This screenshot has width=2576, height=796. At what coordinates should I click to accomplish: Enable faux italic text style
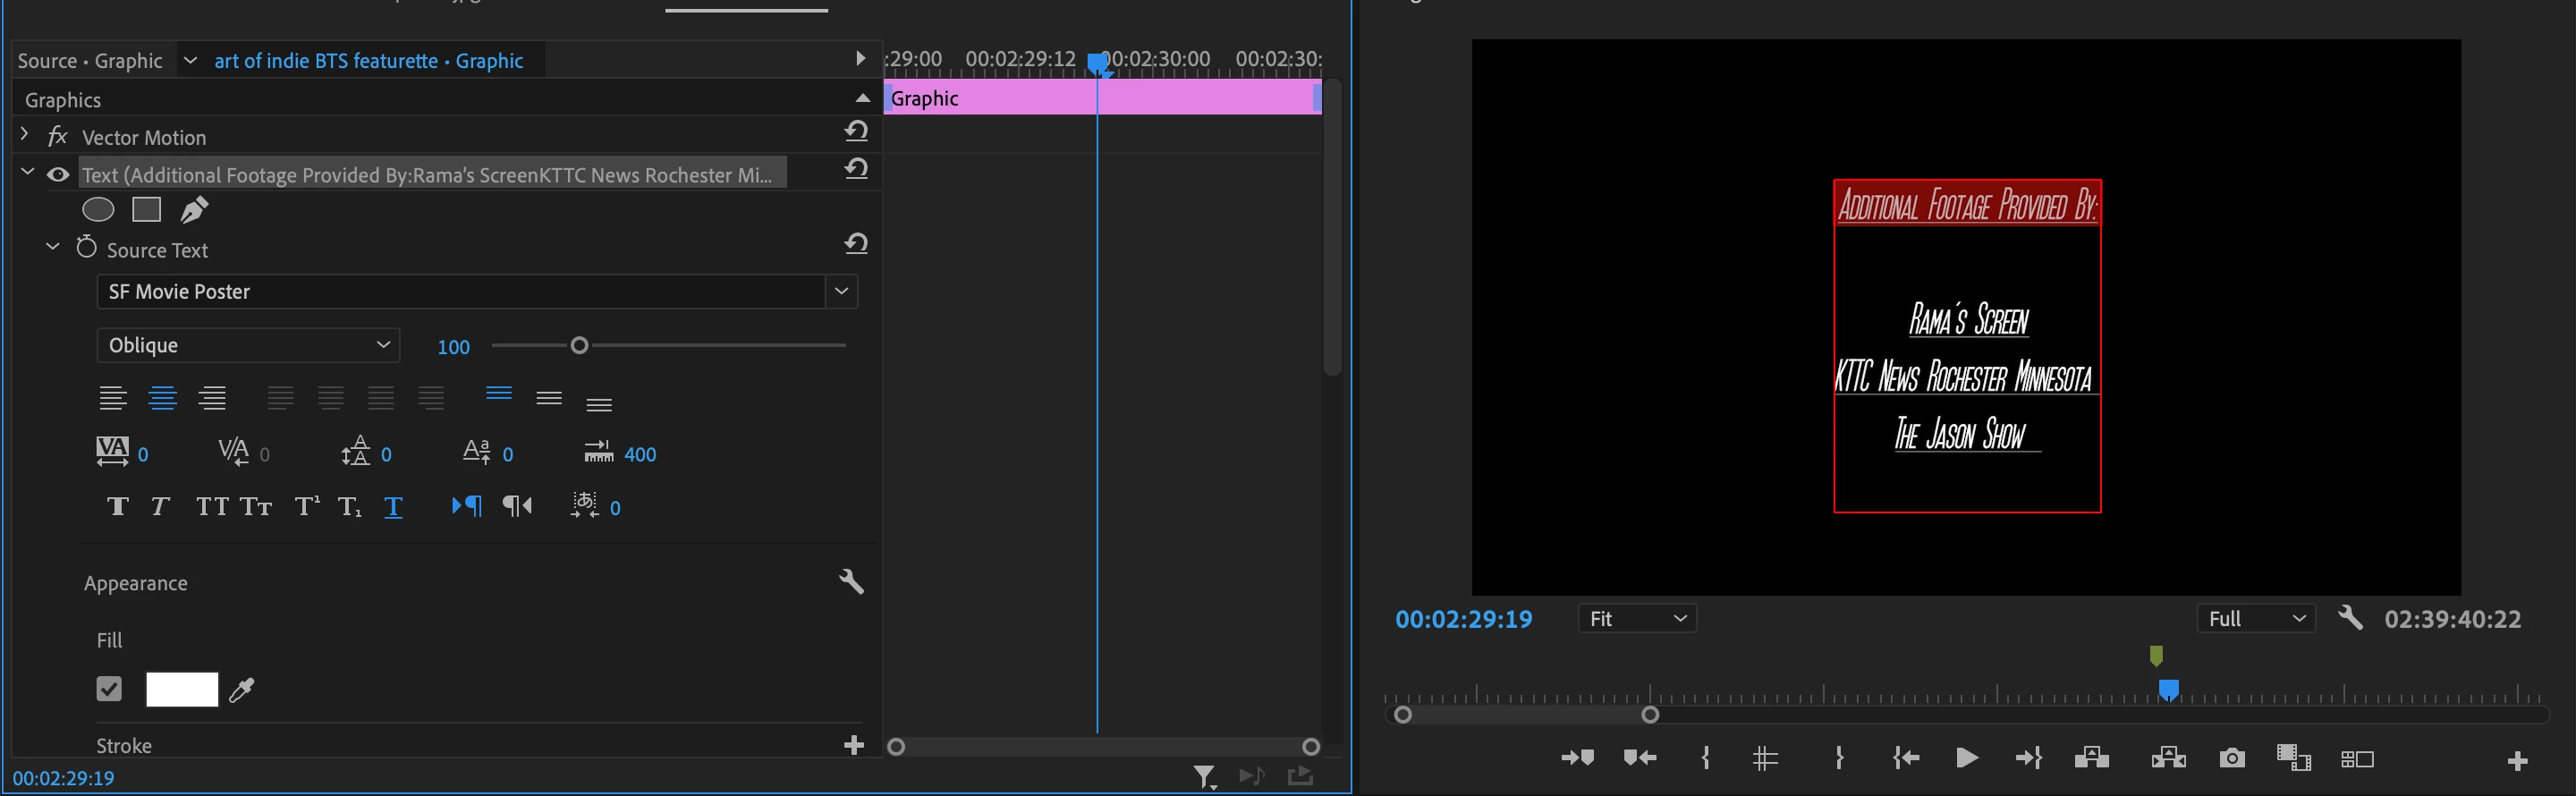click(x=160, y=507)
